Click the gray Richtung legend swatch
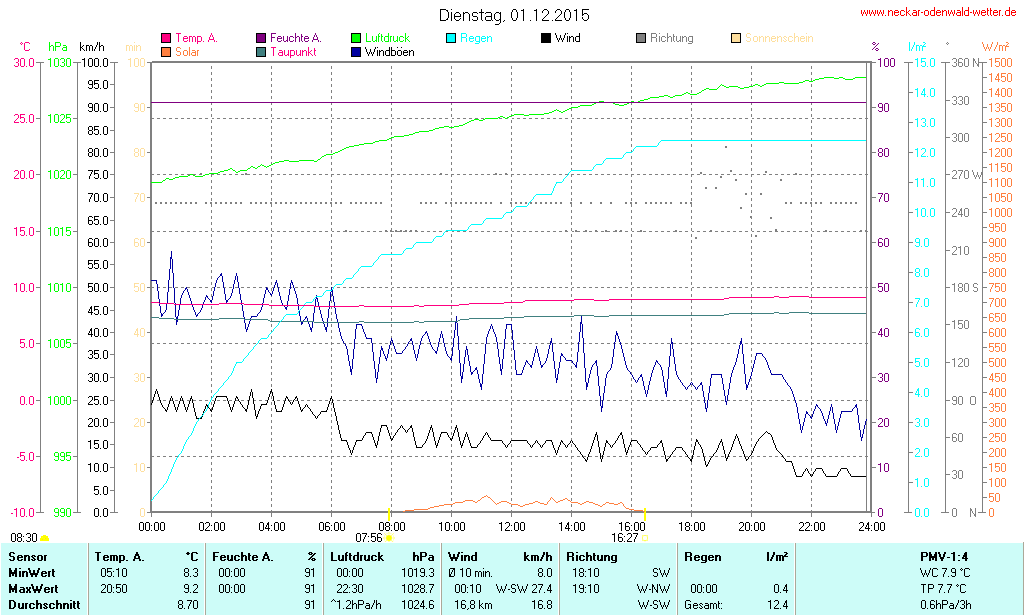 (x=641, y=39)
